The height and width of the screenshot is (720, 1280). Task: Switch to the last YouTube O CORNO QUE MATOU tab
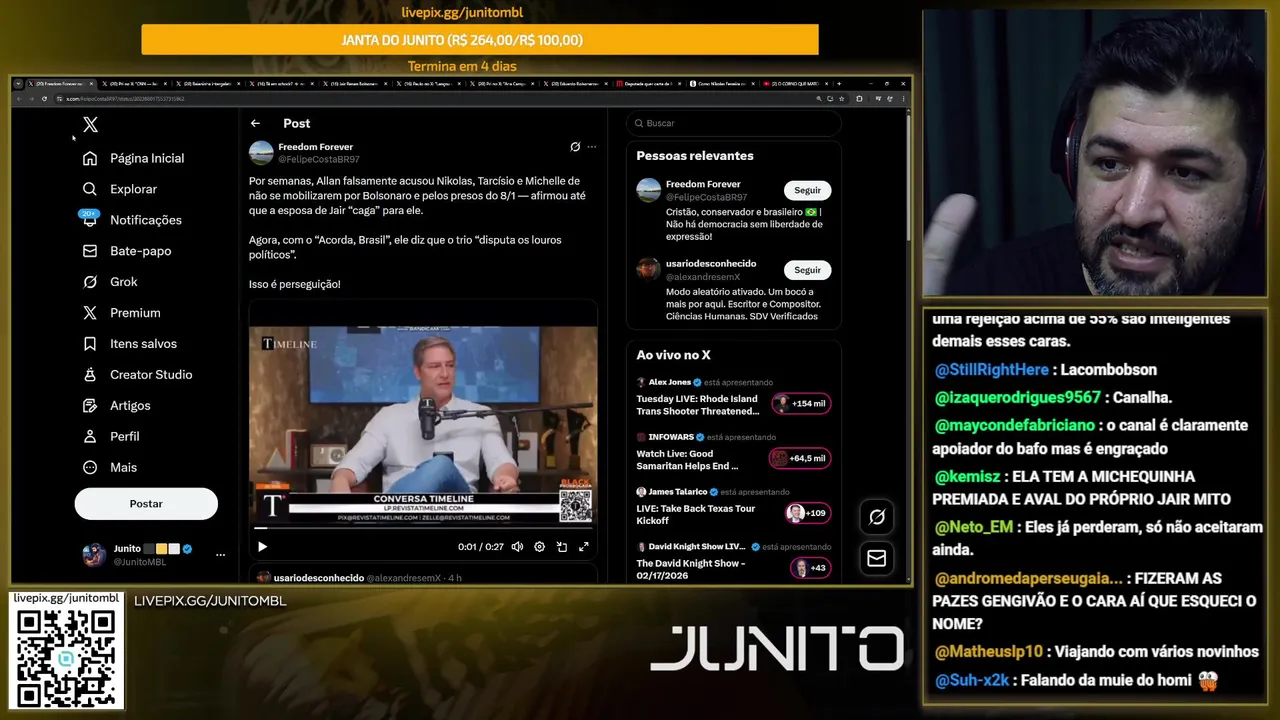(x=794, y=84)
